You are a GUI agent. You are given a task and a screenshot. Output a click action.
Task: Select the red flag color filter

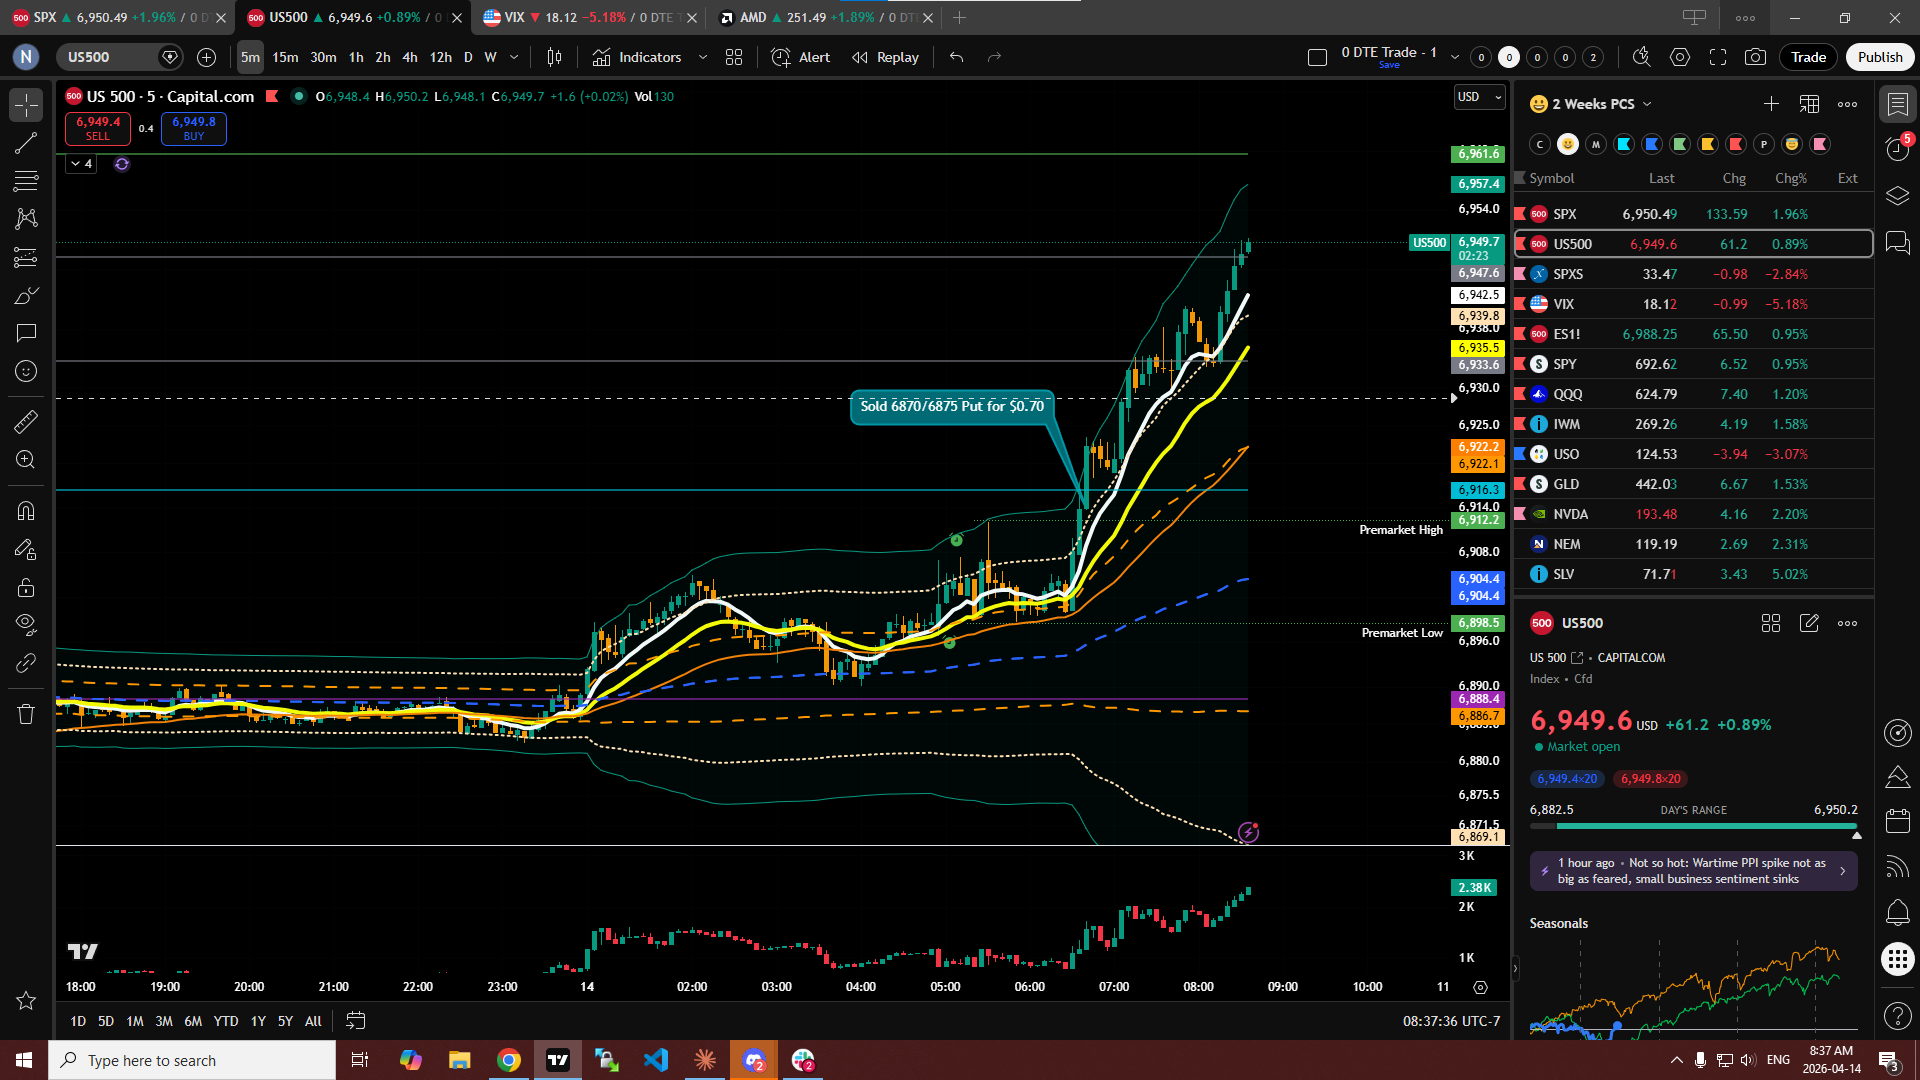click(1736, 144)
